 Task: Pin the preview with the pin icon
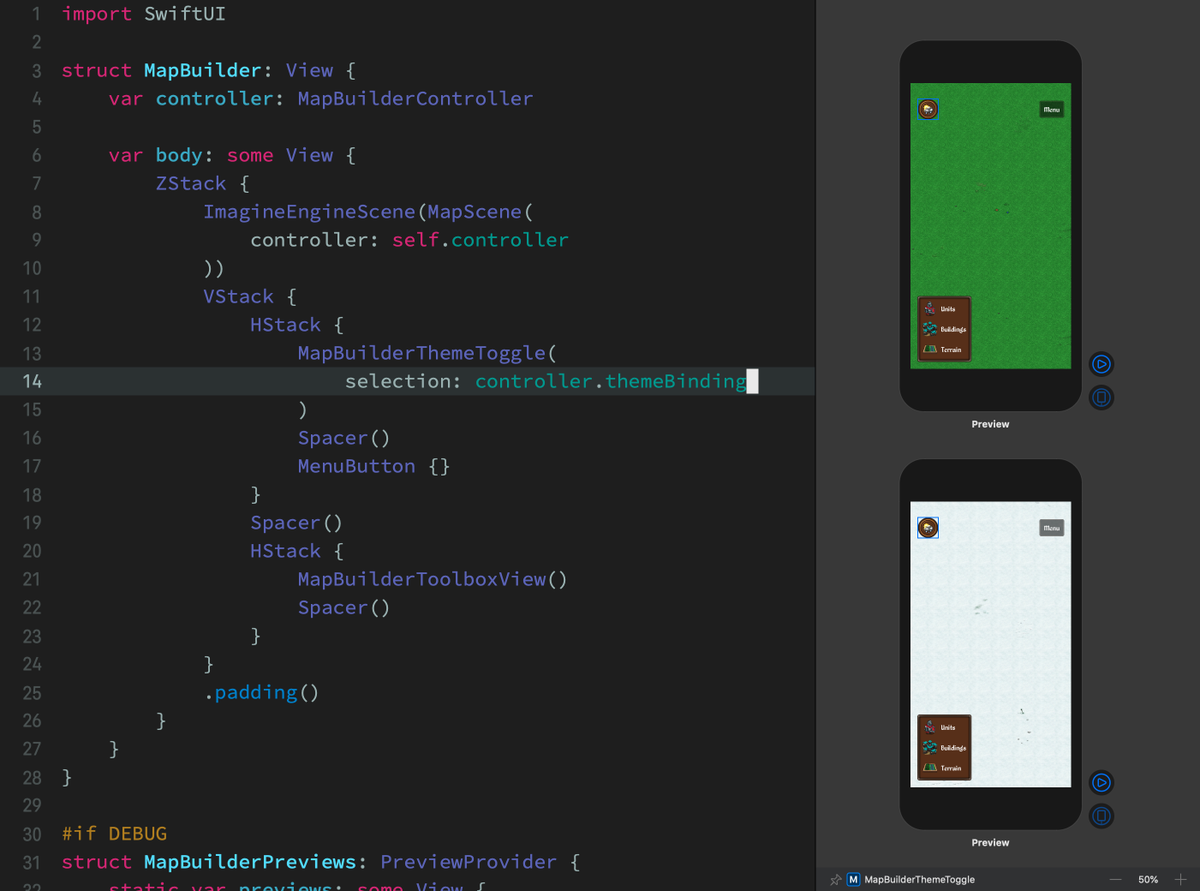pos(836,880)
